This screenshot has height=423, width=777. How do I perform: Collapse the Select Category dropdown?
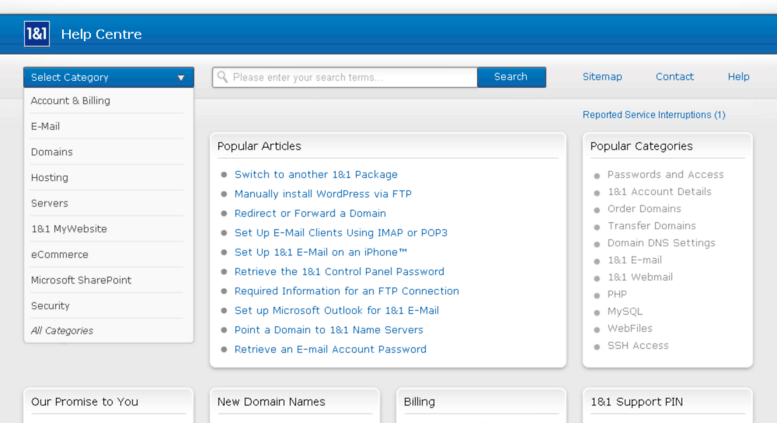[109, 77]
